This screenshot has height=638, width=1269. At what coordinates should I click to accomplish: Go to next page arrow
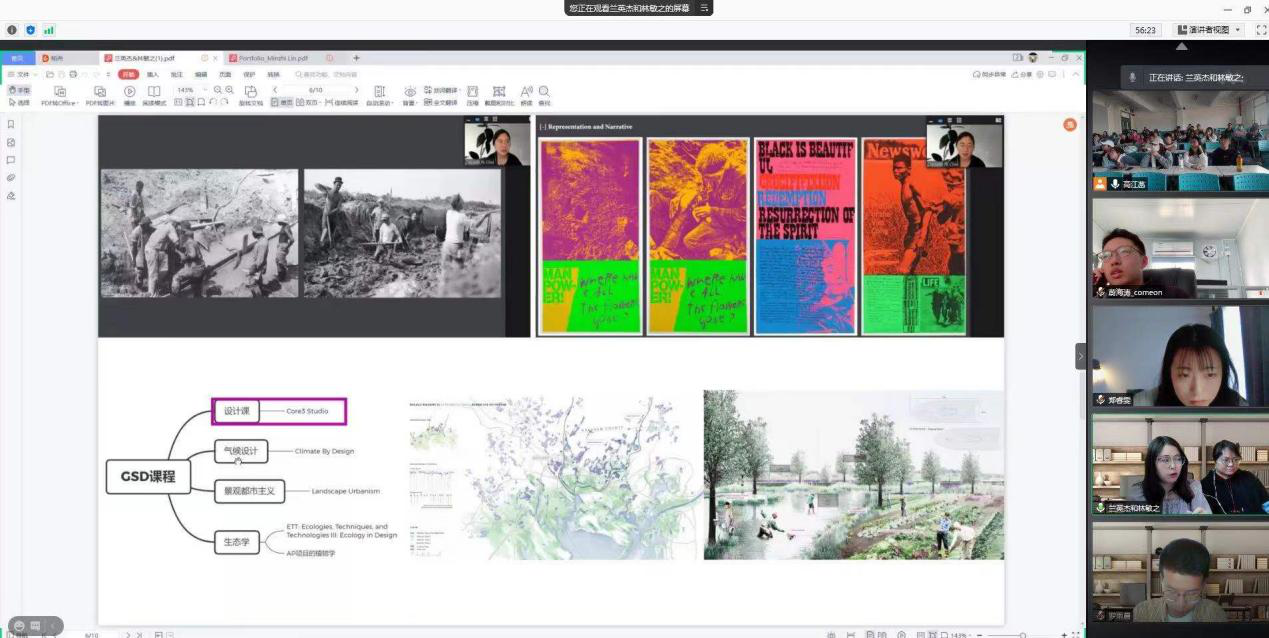(x=356, y=90)
